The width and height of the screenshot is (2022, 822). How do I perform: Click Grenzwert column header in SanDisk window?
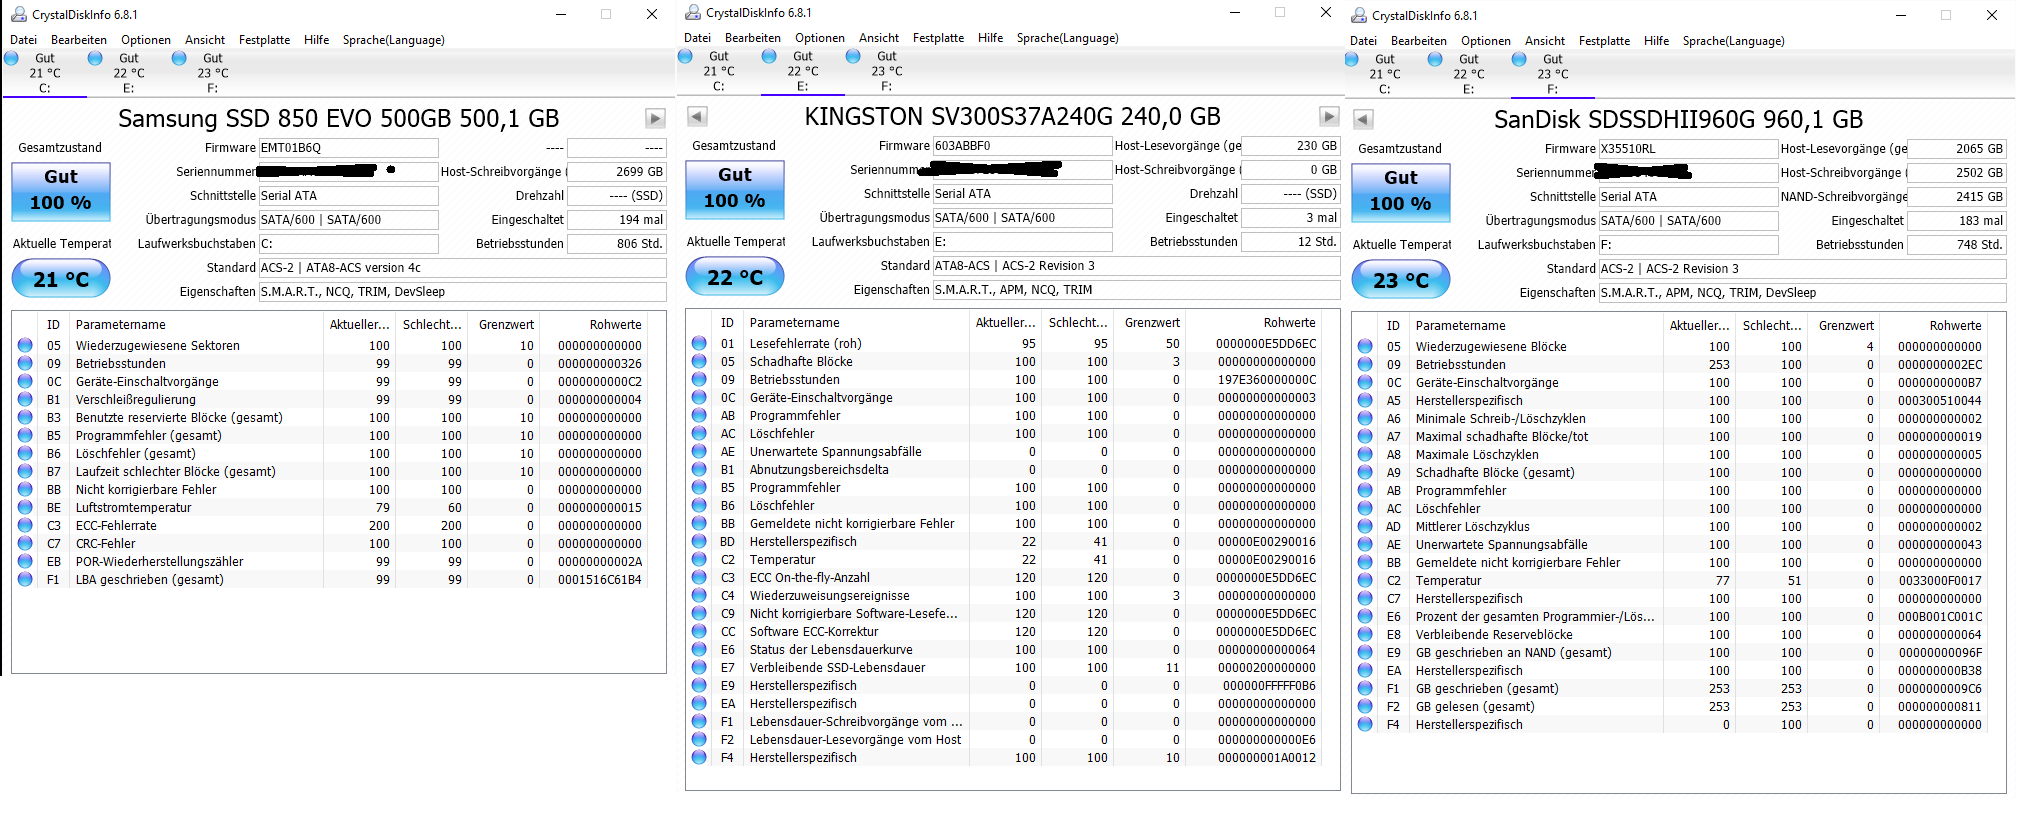click(x=1846, y=326)
